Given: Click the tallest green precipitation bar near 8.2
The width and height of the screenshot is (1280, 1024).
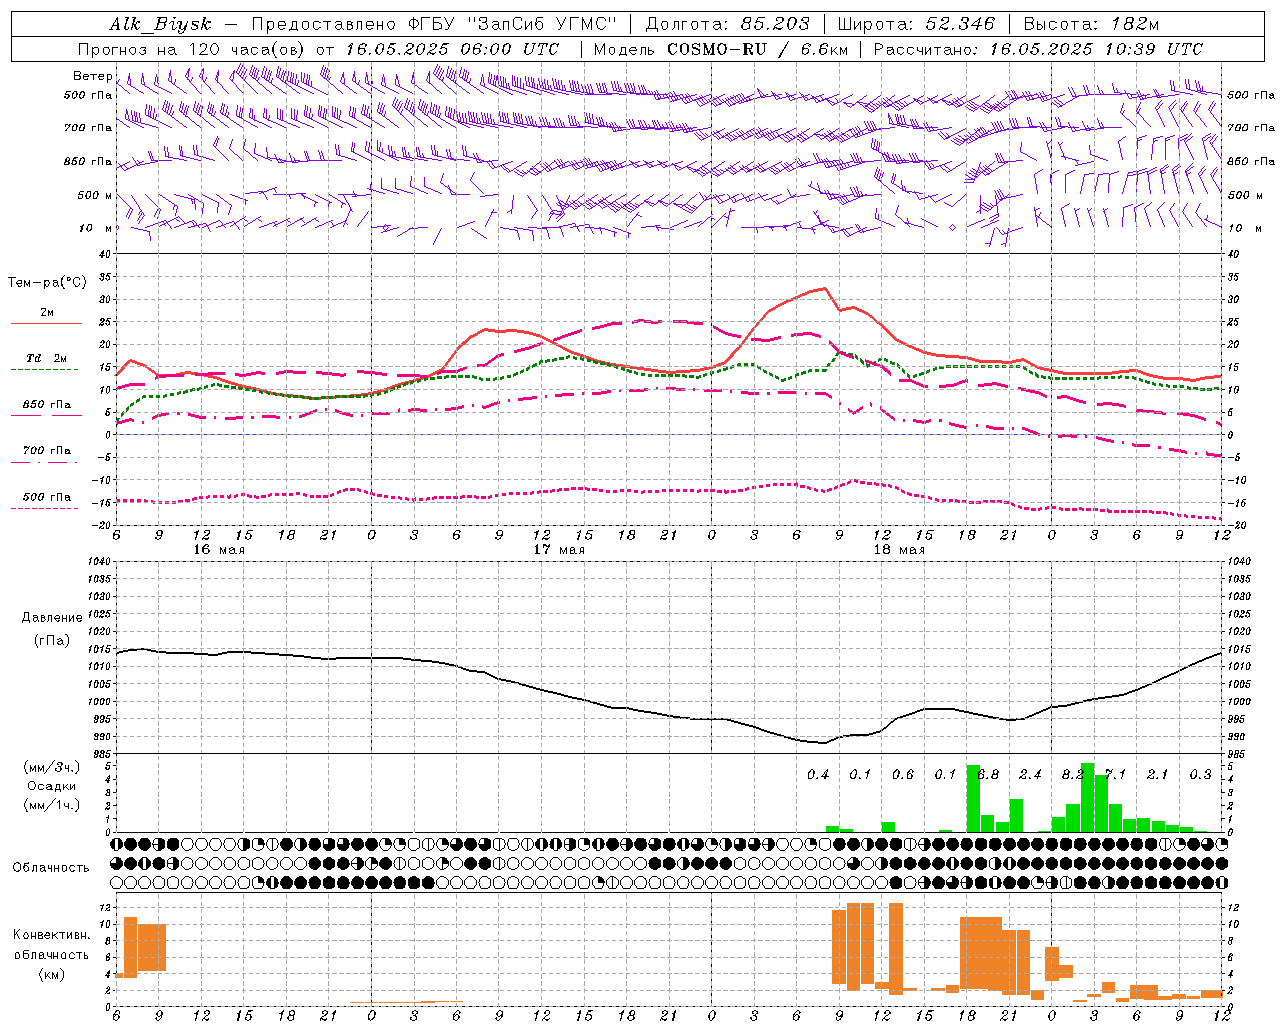Looking at the screenshot, I should [x=1087, y=798].
